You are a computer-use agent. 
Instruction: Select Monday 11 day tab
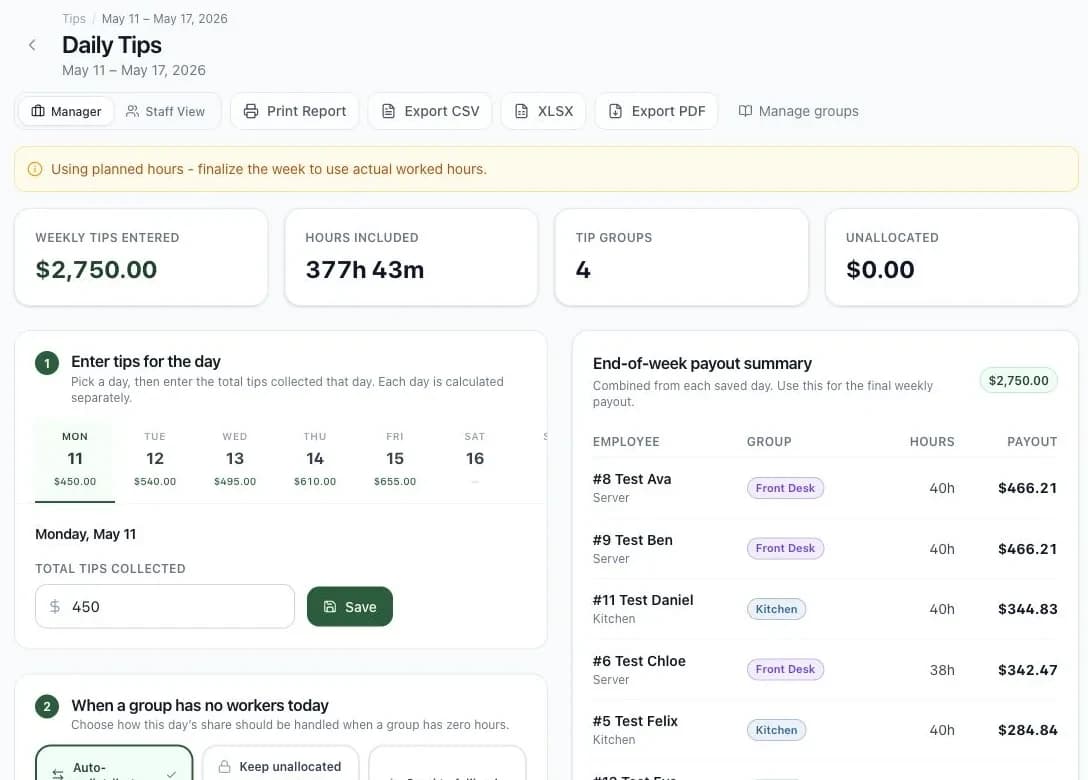point(75,459)
